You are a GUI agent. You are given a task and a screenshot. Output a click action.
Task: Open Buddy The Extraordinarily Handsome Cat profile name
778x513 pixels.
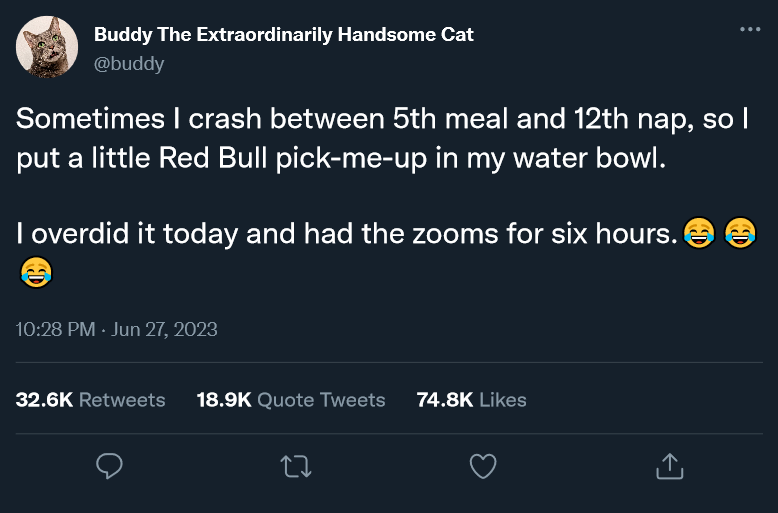283,34
